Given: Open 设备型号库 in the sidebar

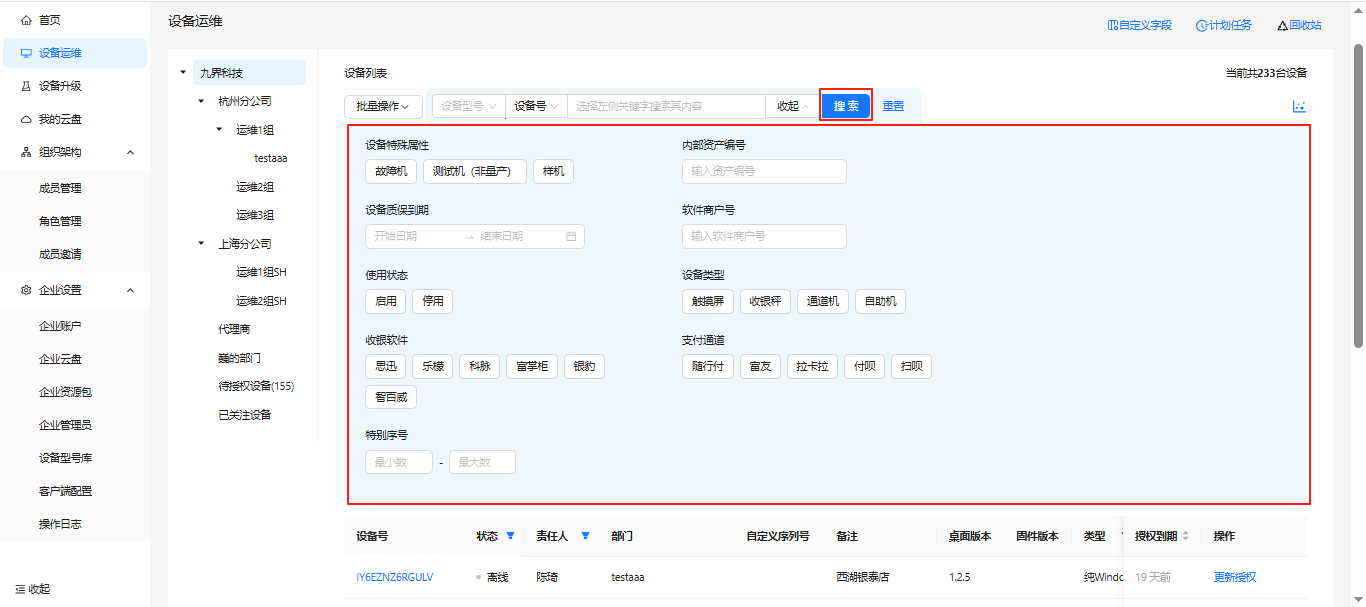Looking at the screenshot, I should (x=66, y=458).
